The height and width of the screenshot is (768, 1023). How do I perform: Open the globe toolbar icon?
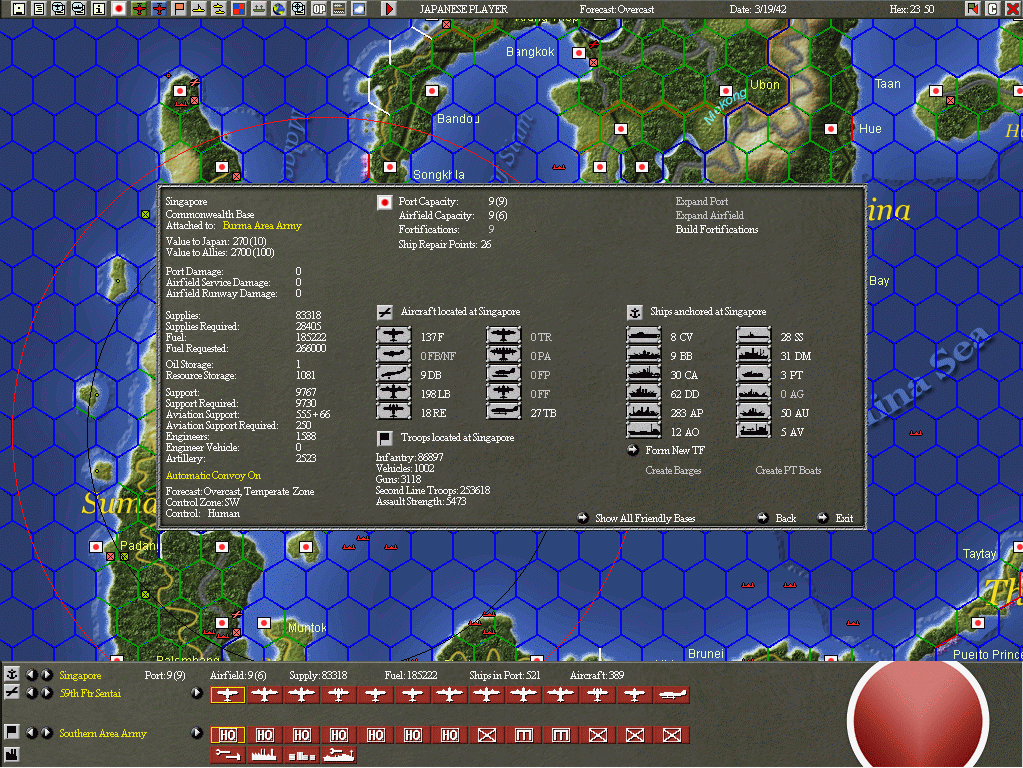click(279, 8)
